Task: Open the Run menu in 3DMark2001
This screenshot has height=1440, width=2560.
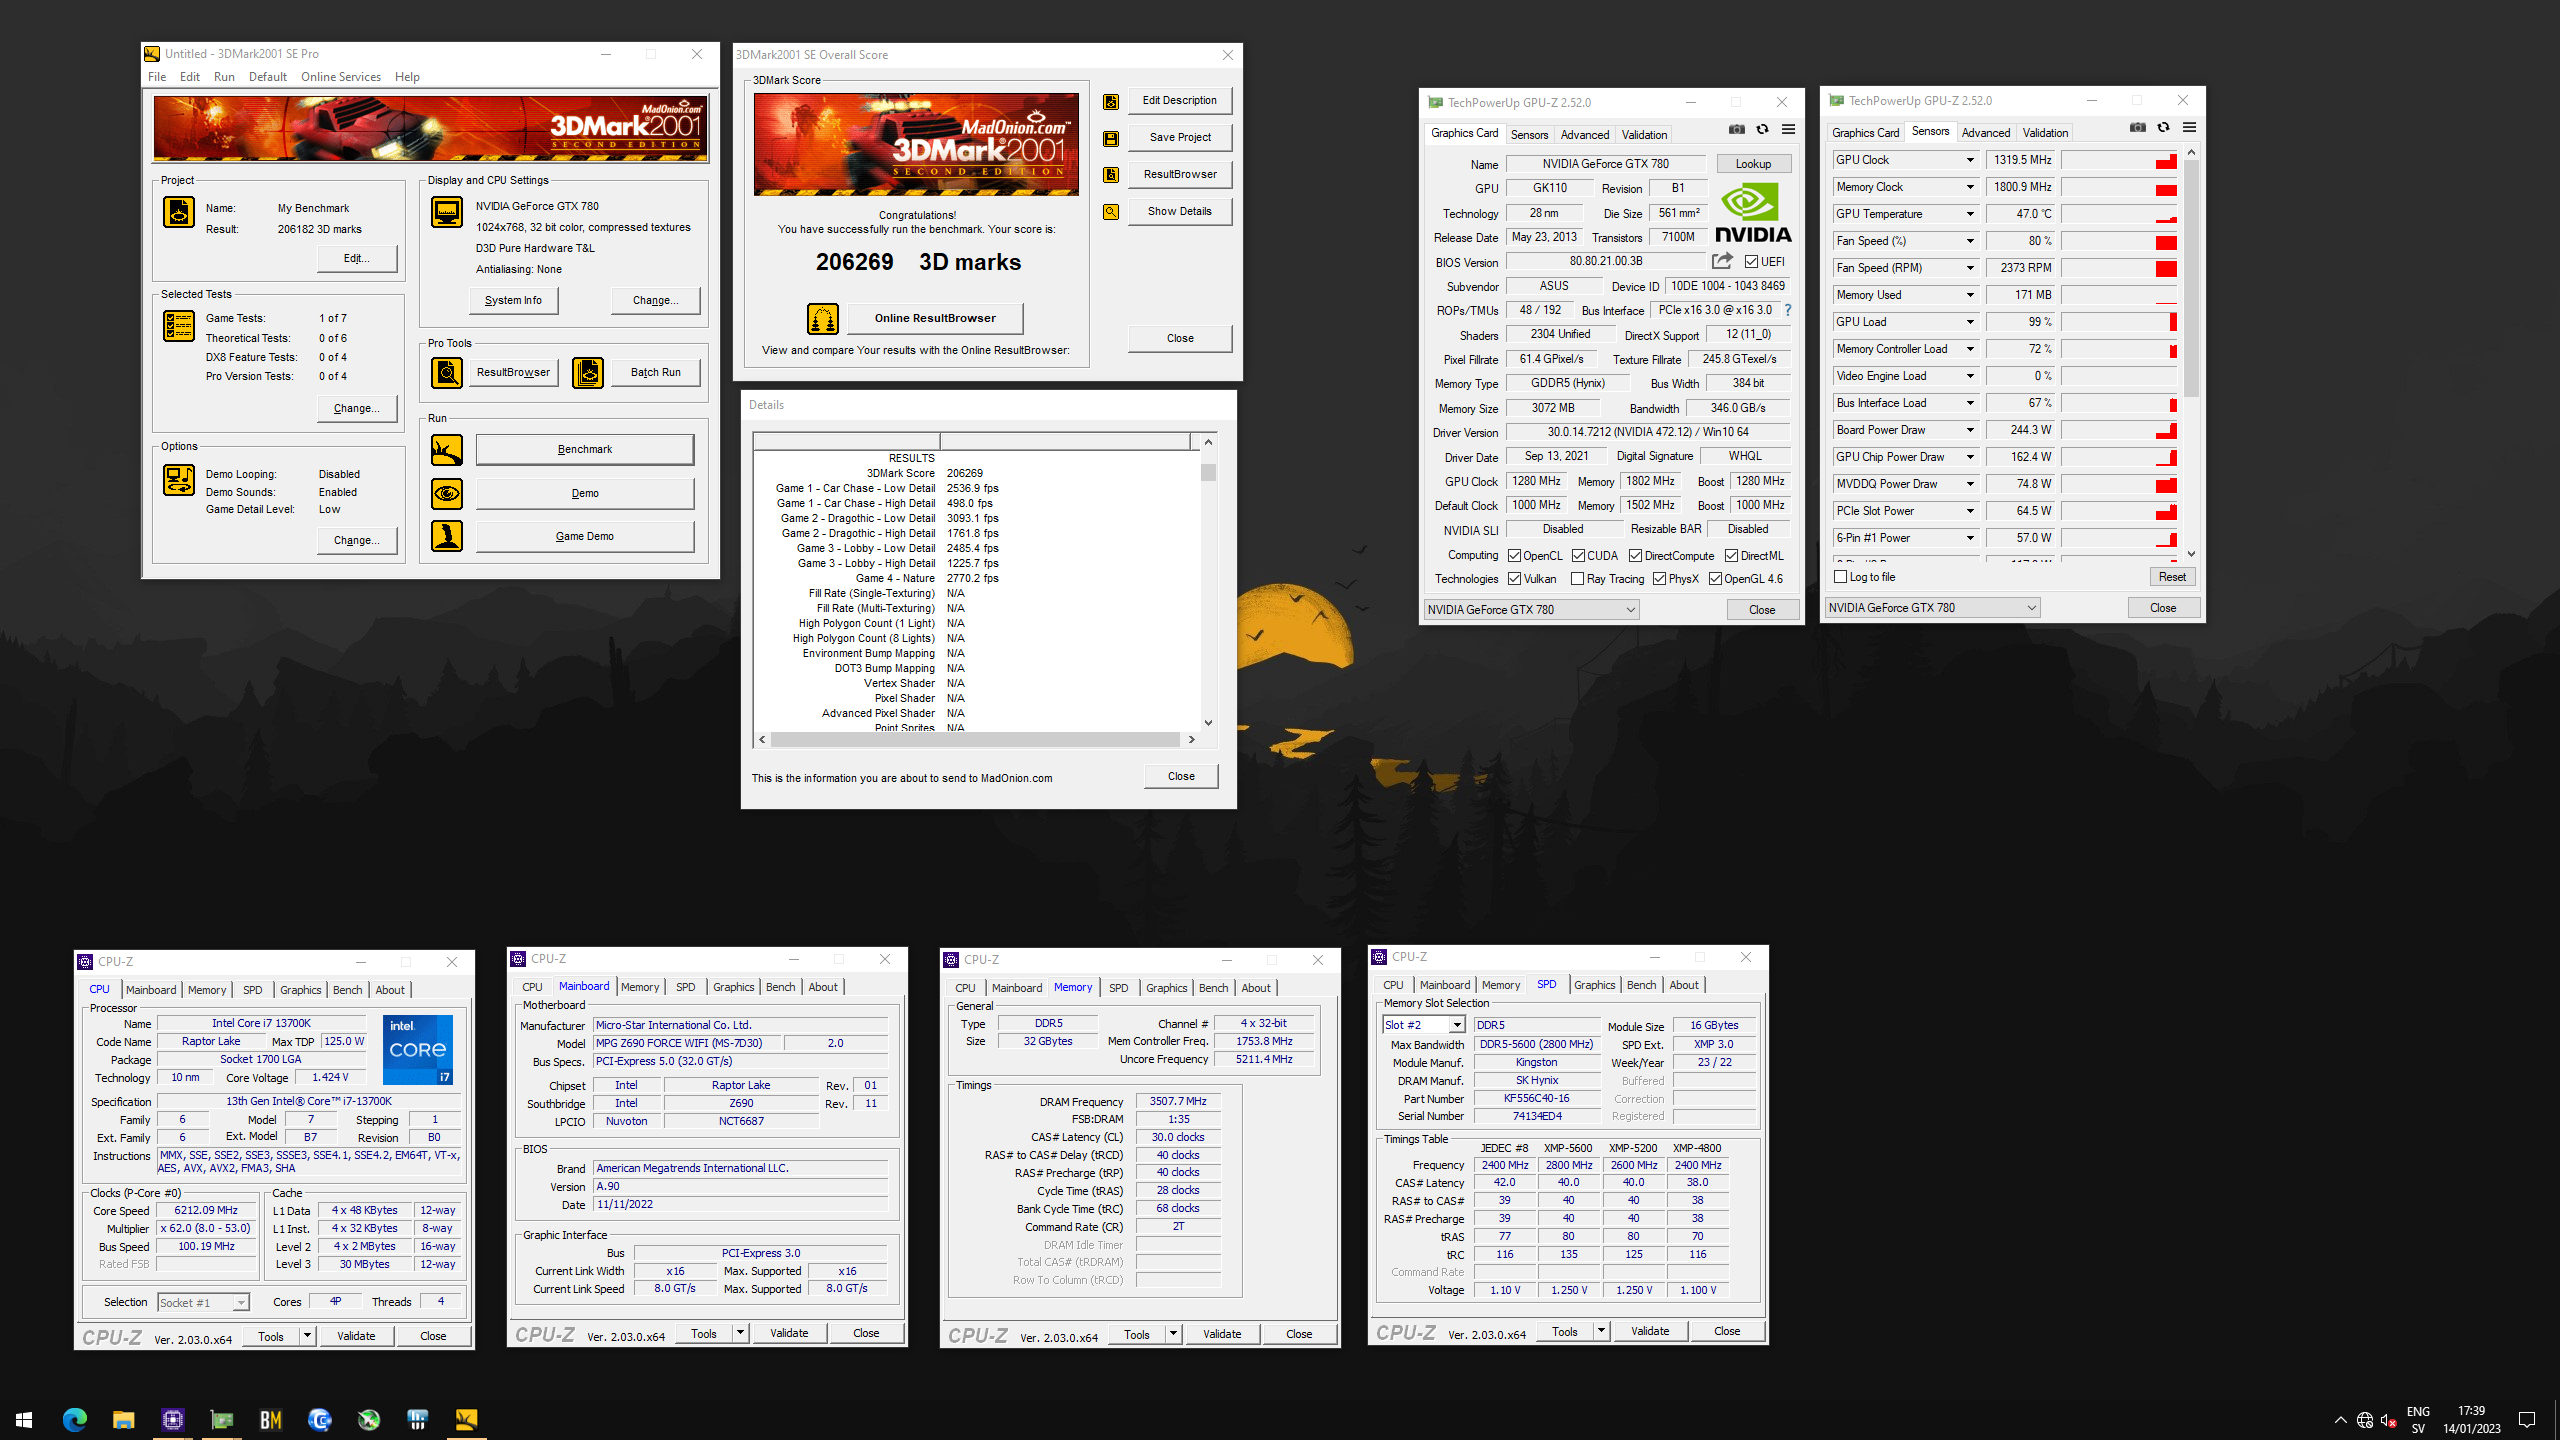Action: coord(224,77)
